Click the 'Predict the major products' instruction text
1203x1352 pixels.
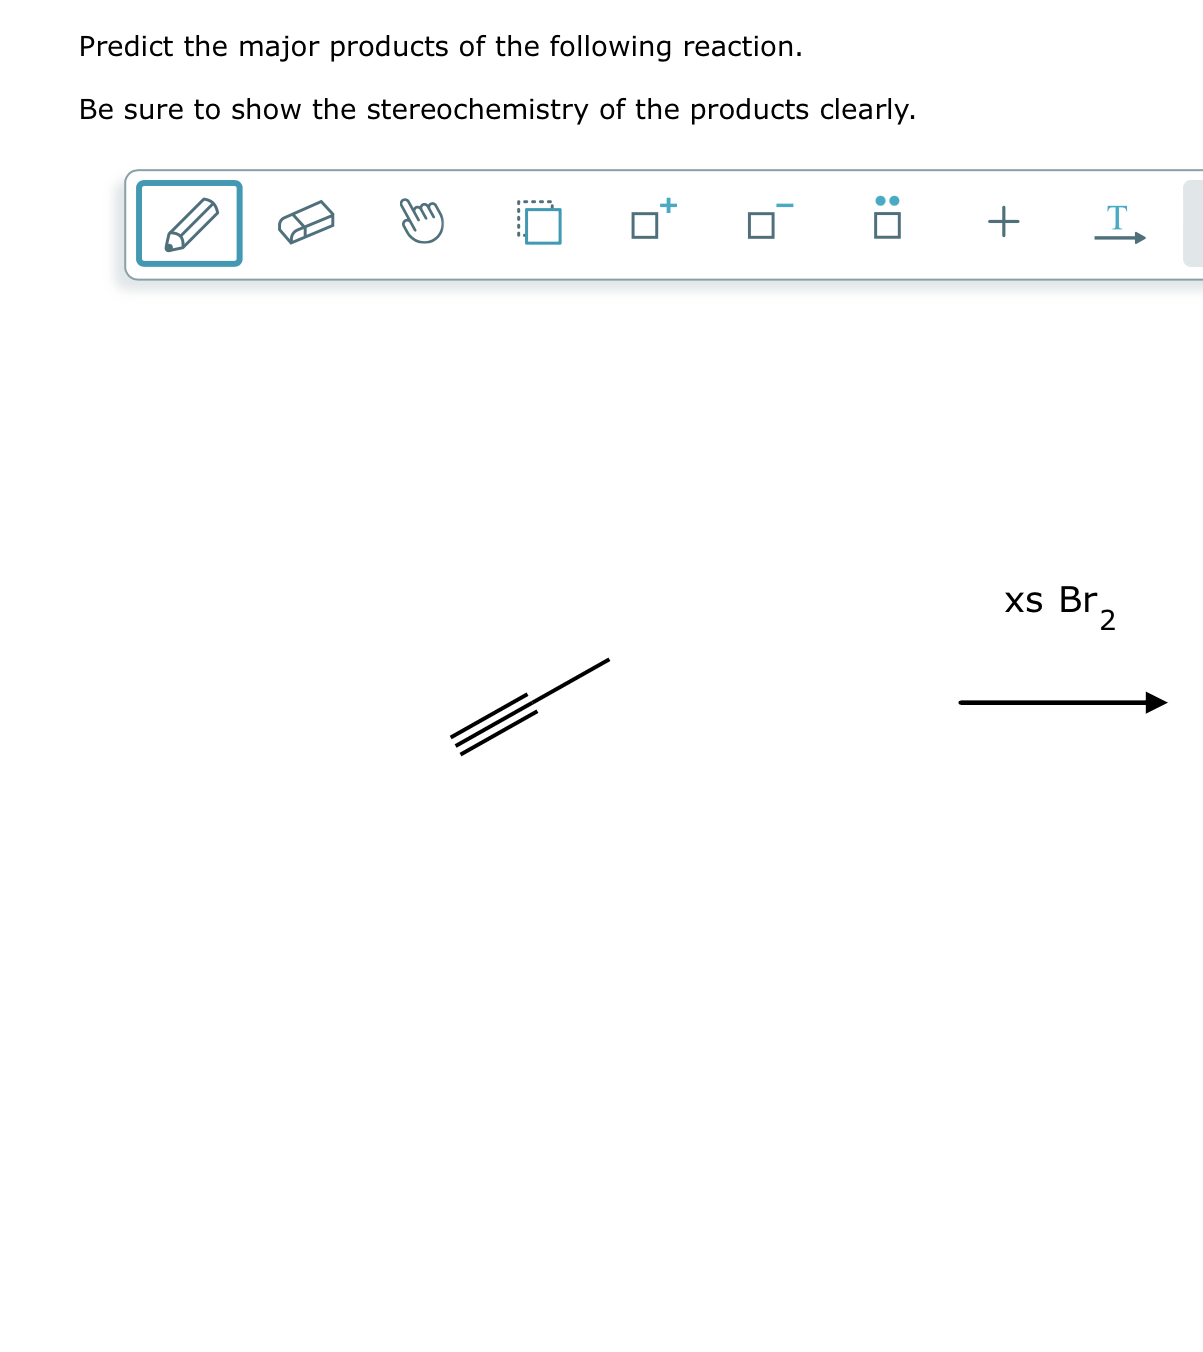(440, 46)
